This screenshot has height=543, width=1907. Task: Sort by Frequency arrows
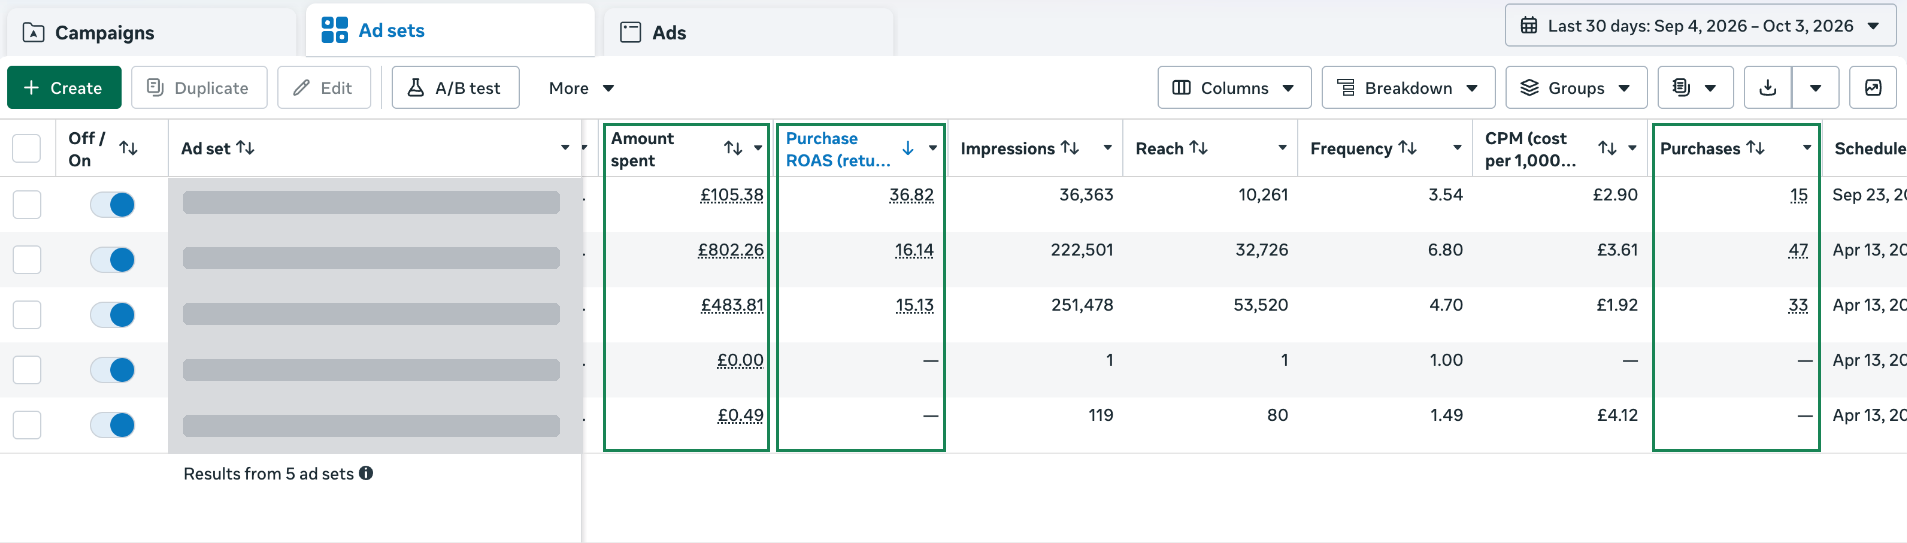1407,148
